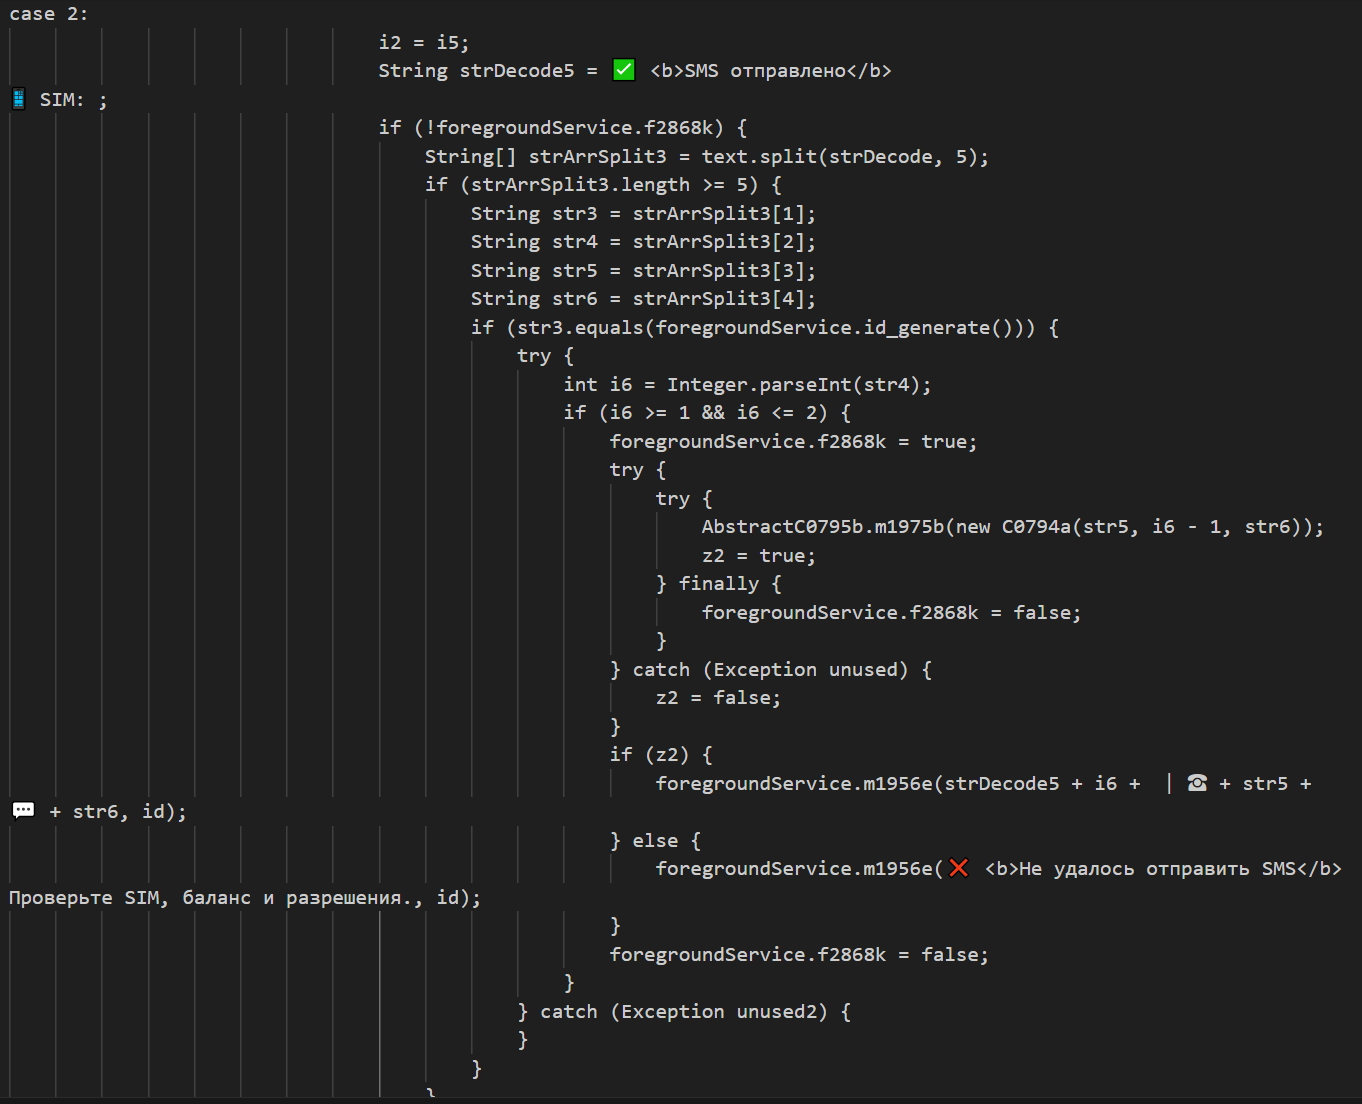Click the 'case 2:' label
Viewport: 1362px width, 1104px height.
pos(48,14)
